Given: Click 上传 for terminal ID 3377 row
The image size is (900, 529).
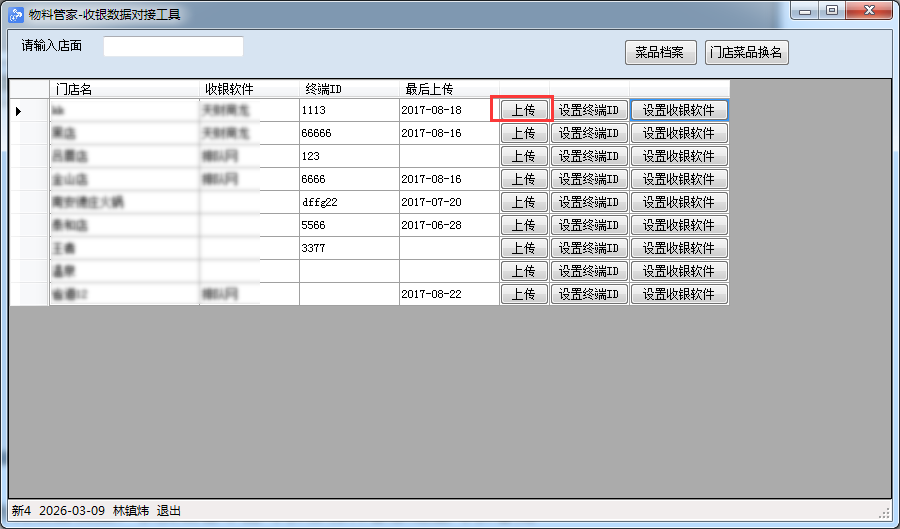Looking at the screenshot, I should pos(523,248).
